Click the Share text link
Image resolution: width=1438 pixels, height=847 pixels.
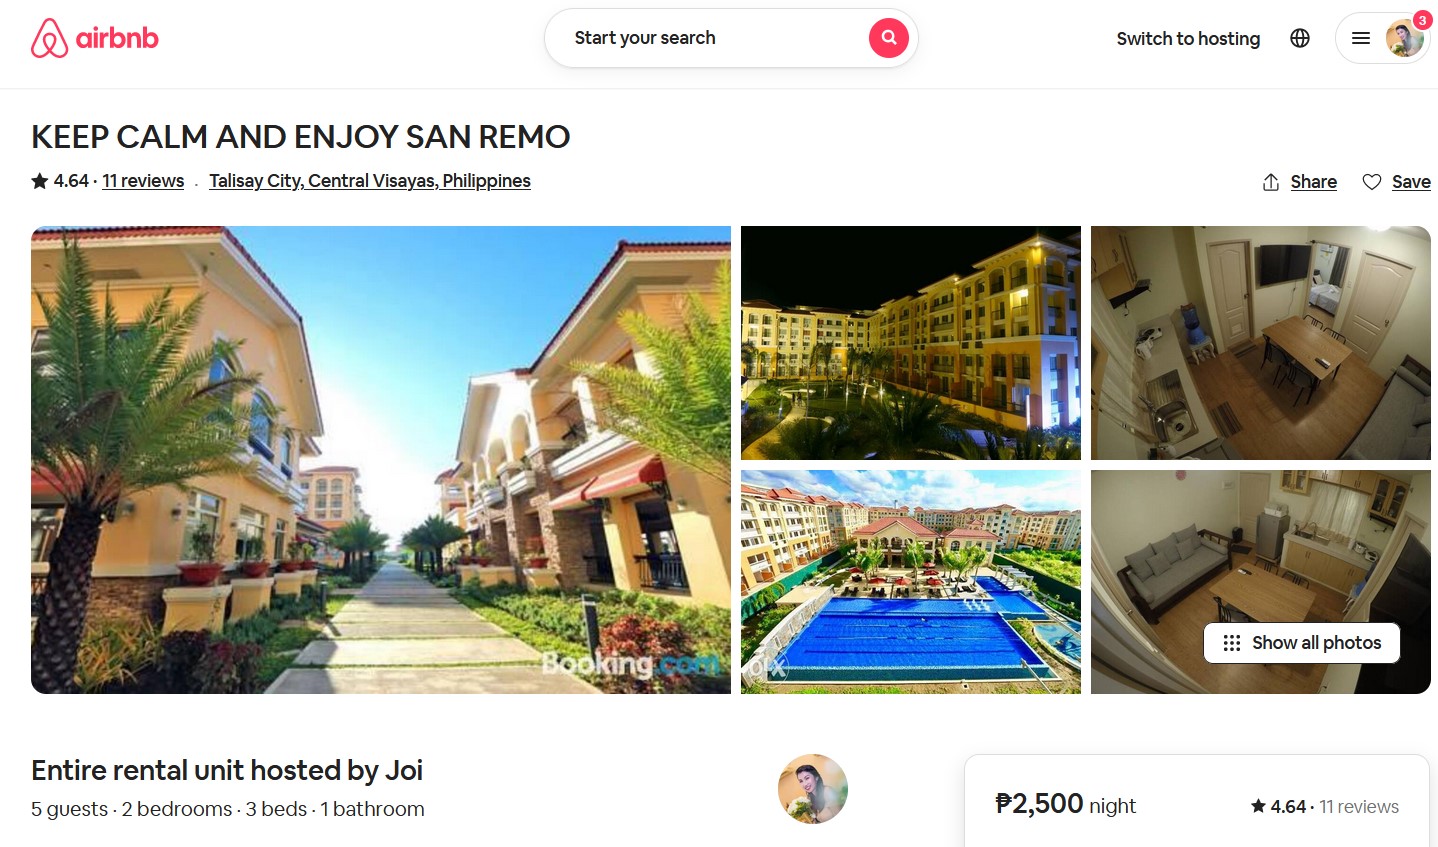[1314, 182]
